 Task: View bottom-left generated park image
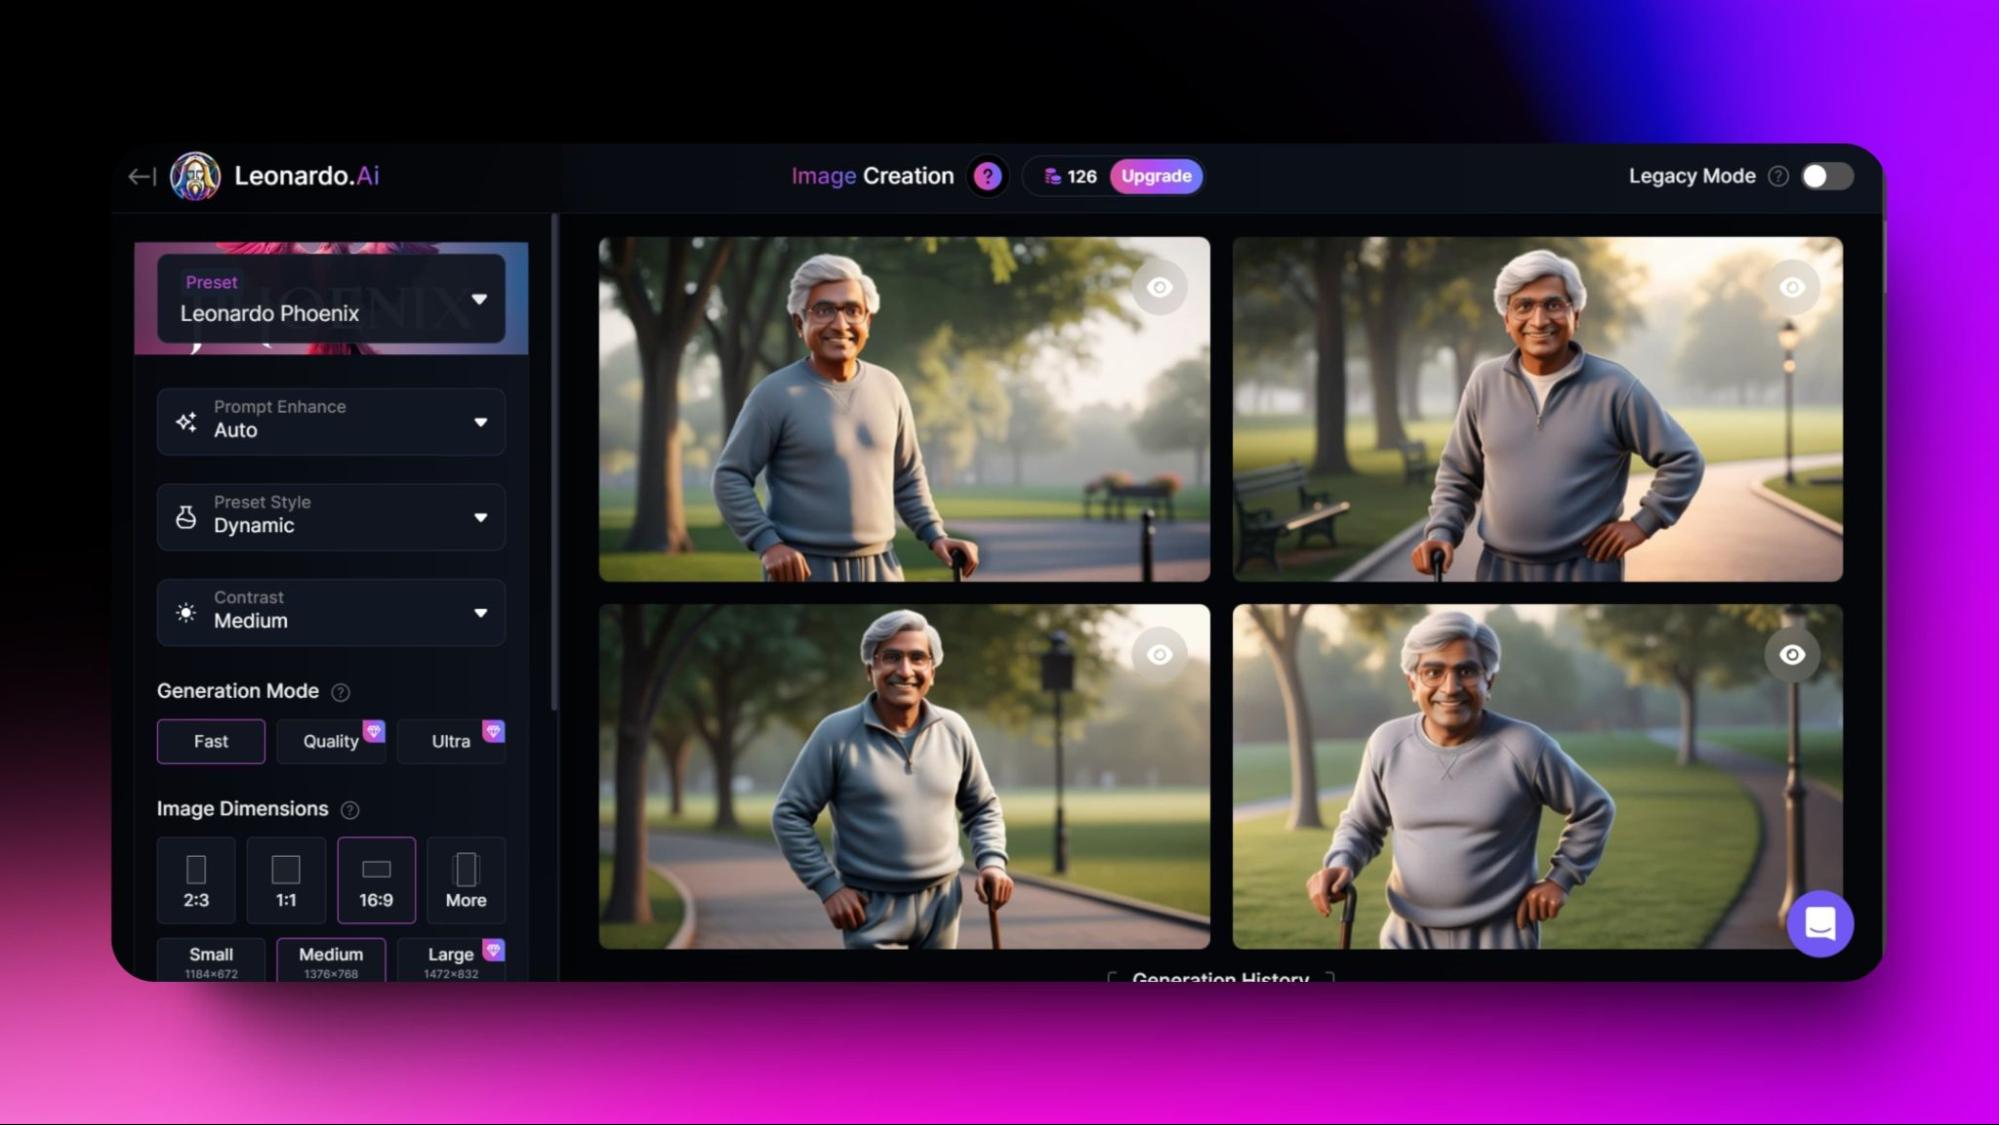point(903,776)
